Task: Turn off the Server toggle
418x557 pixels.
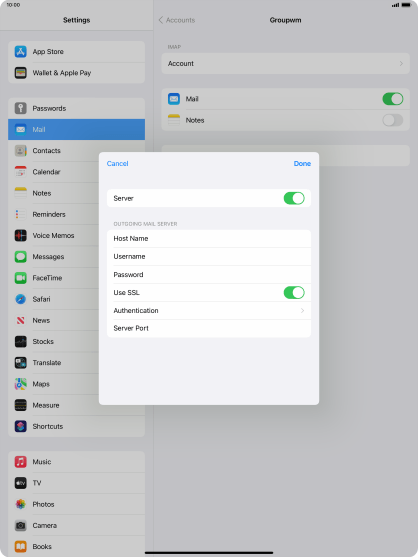Action: tap(294, 198)
